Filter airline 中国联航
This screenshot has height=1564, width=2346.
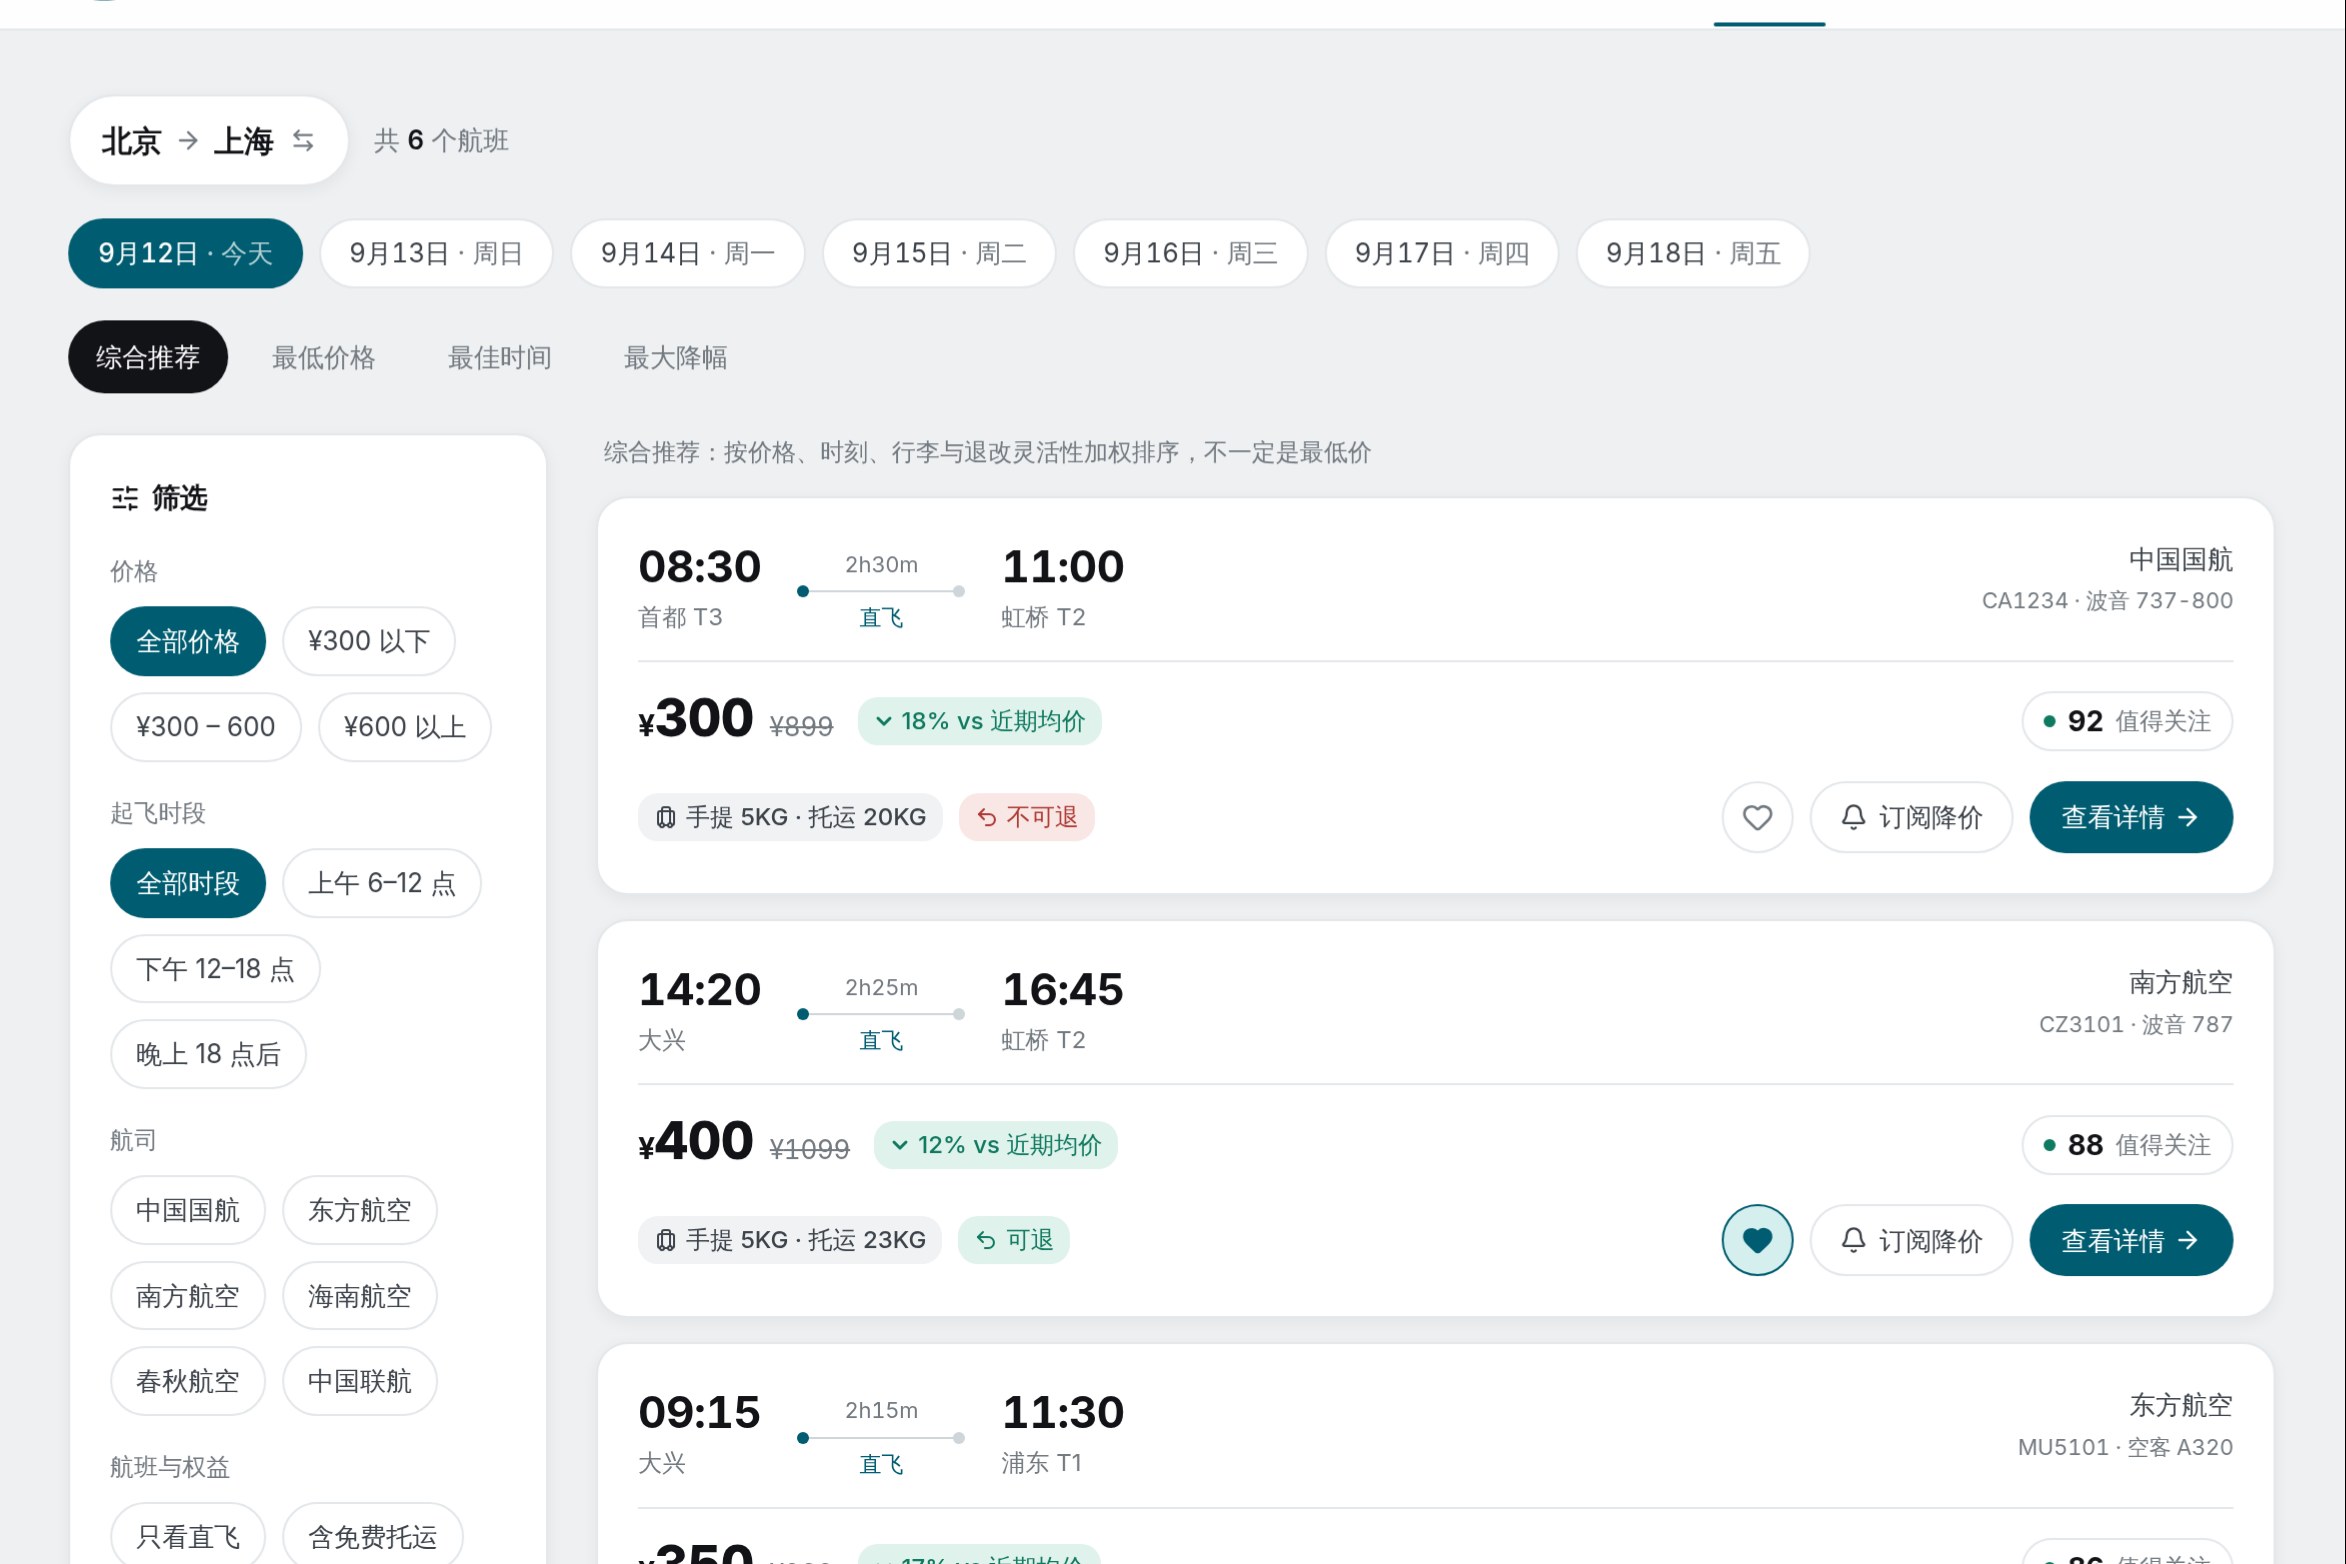360,1381
